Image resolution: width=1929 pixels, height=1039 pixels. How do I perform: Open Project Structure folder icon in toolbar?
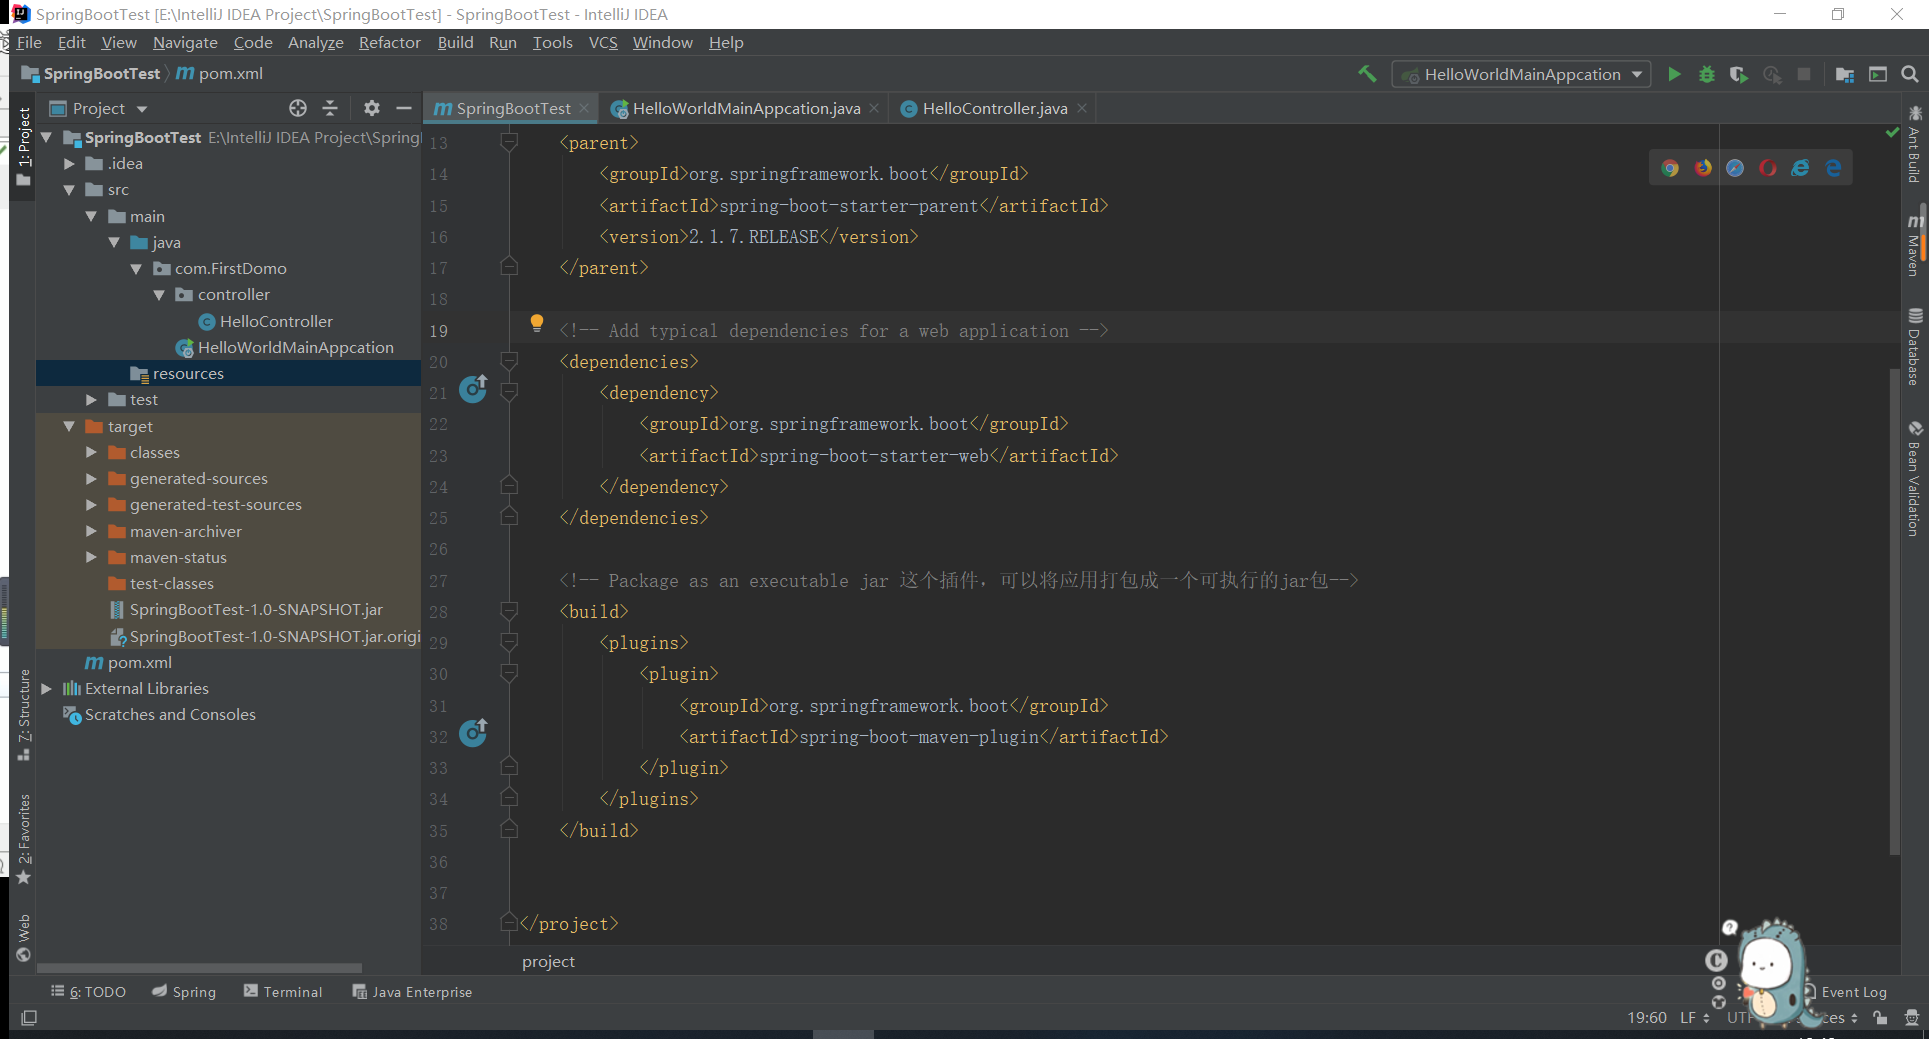point(1845,74)
